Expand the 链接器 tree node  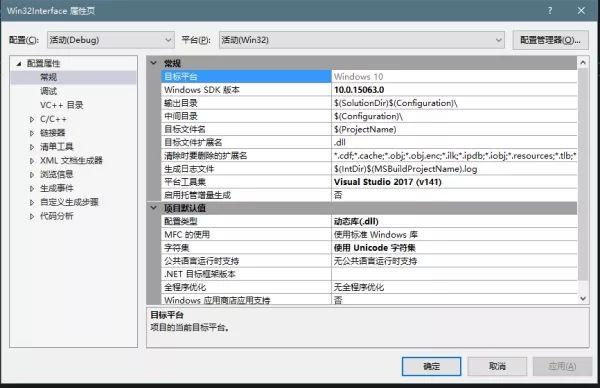(x=32, y=133)
